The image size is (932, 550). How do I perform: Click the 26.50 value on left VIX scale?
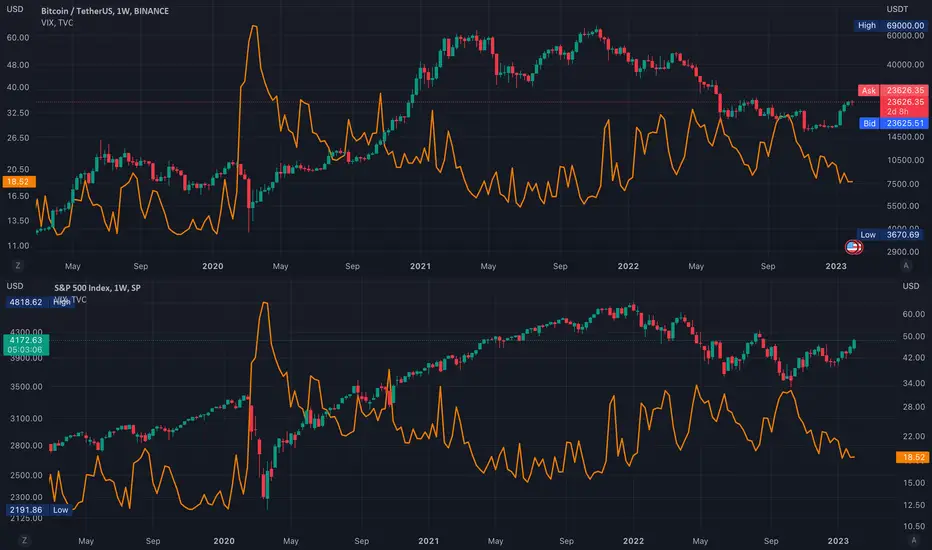[18, 138]
